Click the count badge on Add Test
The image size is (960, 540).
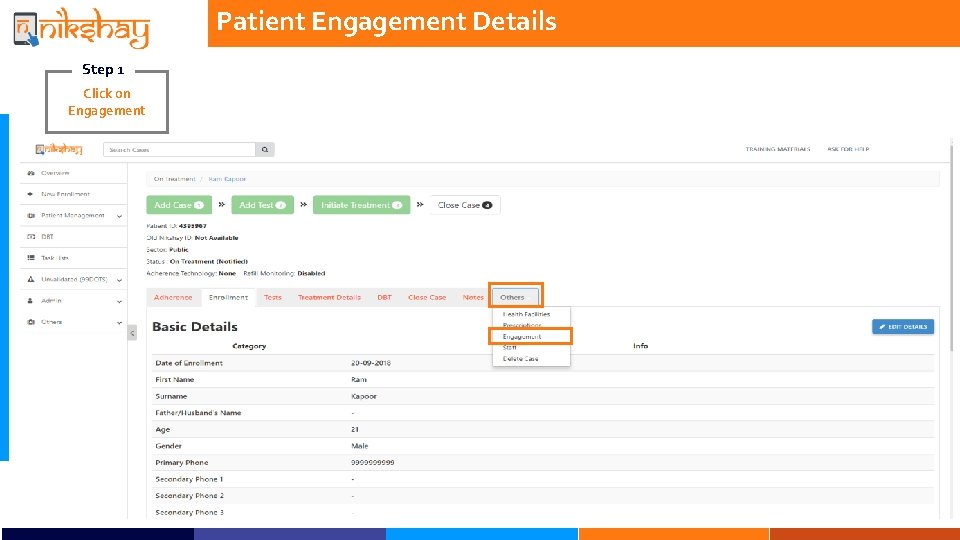click(x=280, y=205)
